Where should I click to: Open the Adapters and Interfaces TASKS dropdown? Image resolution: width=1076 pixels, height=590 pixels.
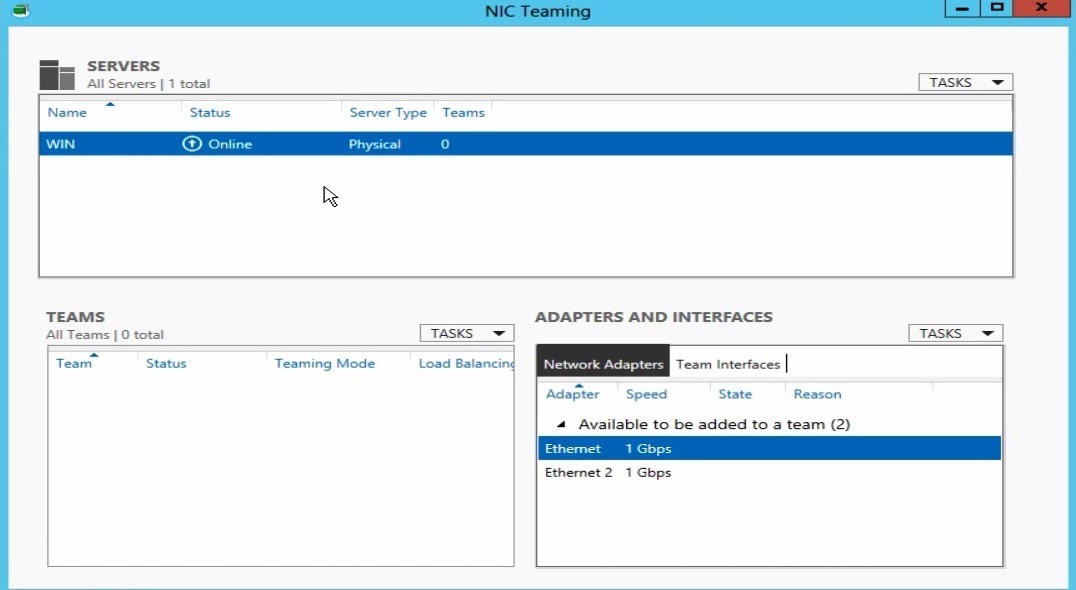click(955, 333)
